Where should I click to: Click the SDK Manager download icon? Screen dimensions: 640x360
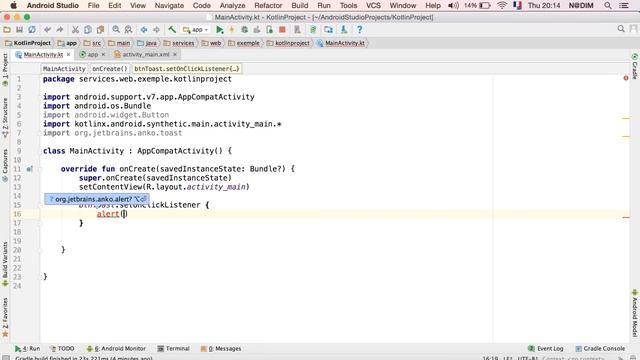(x=344, y=29)
